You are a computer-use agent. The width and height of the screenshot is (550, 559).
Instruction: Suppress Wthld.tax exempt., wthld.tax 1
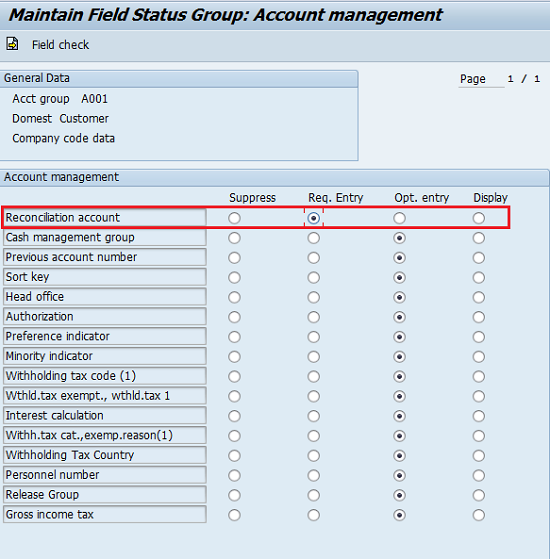234,396
